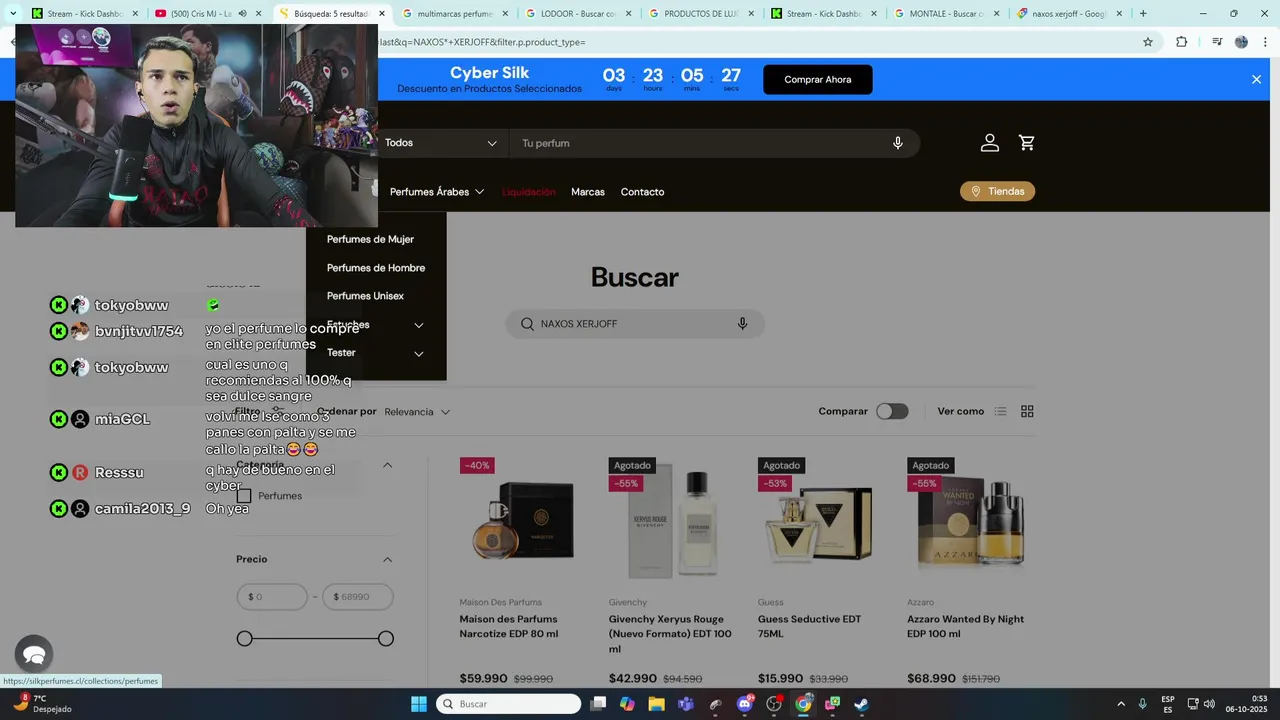Open File Explorer from the taskbar

[656, 704]
